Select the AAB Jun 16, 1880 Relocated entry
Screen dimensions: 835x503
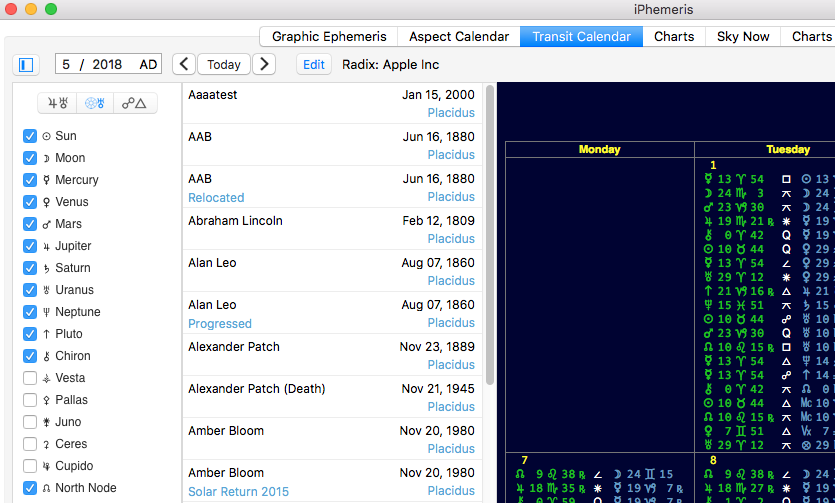point(332,187)
